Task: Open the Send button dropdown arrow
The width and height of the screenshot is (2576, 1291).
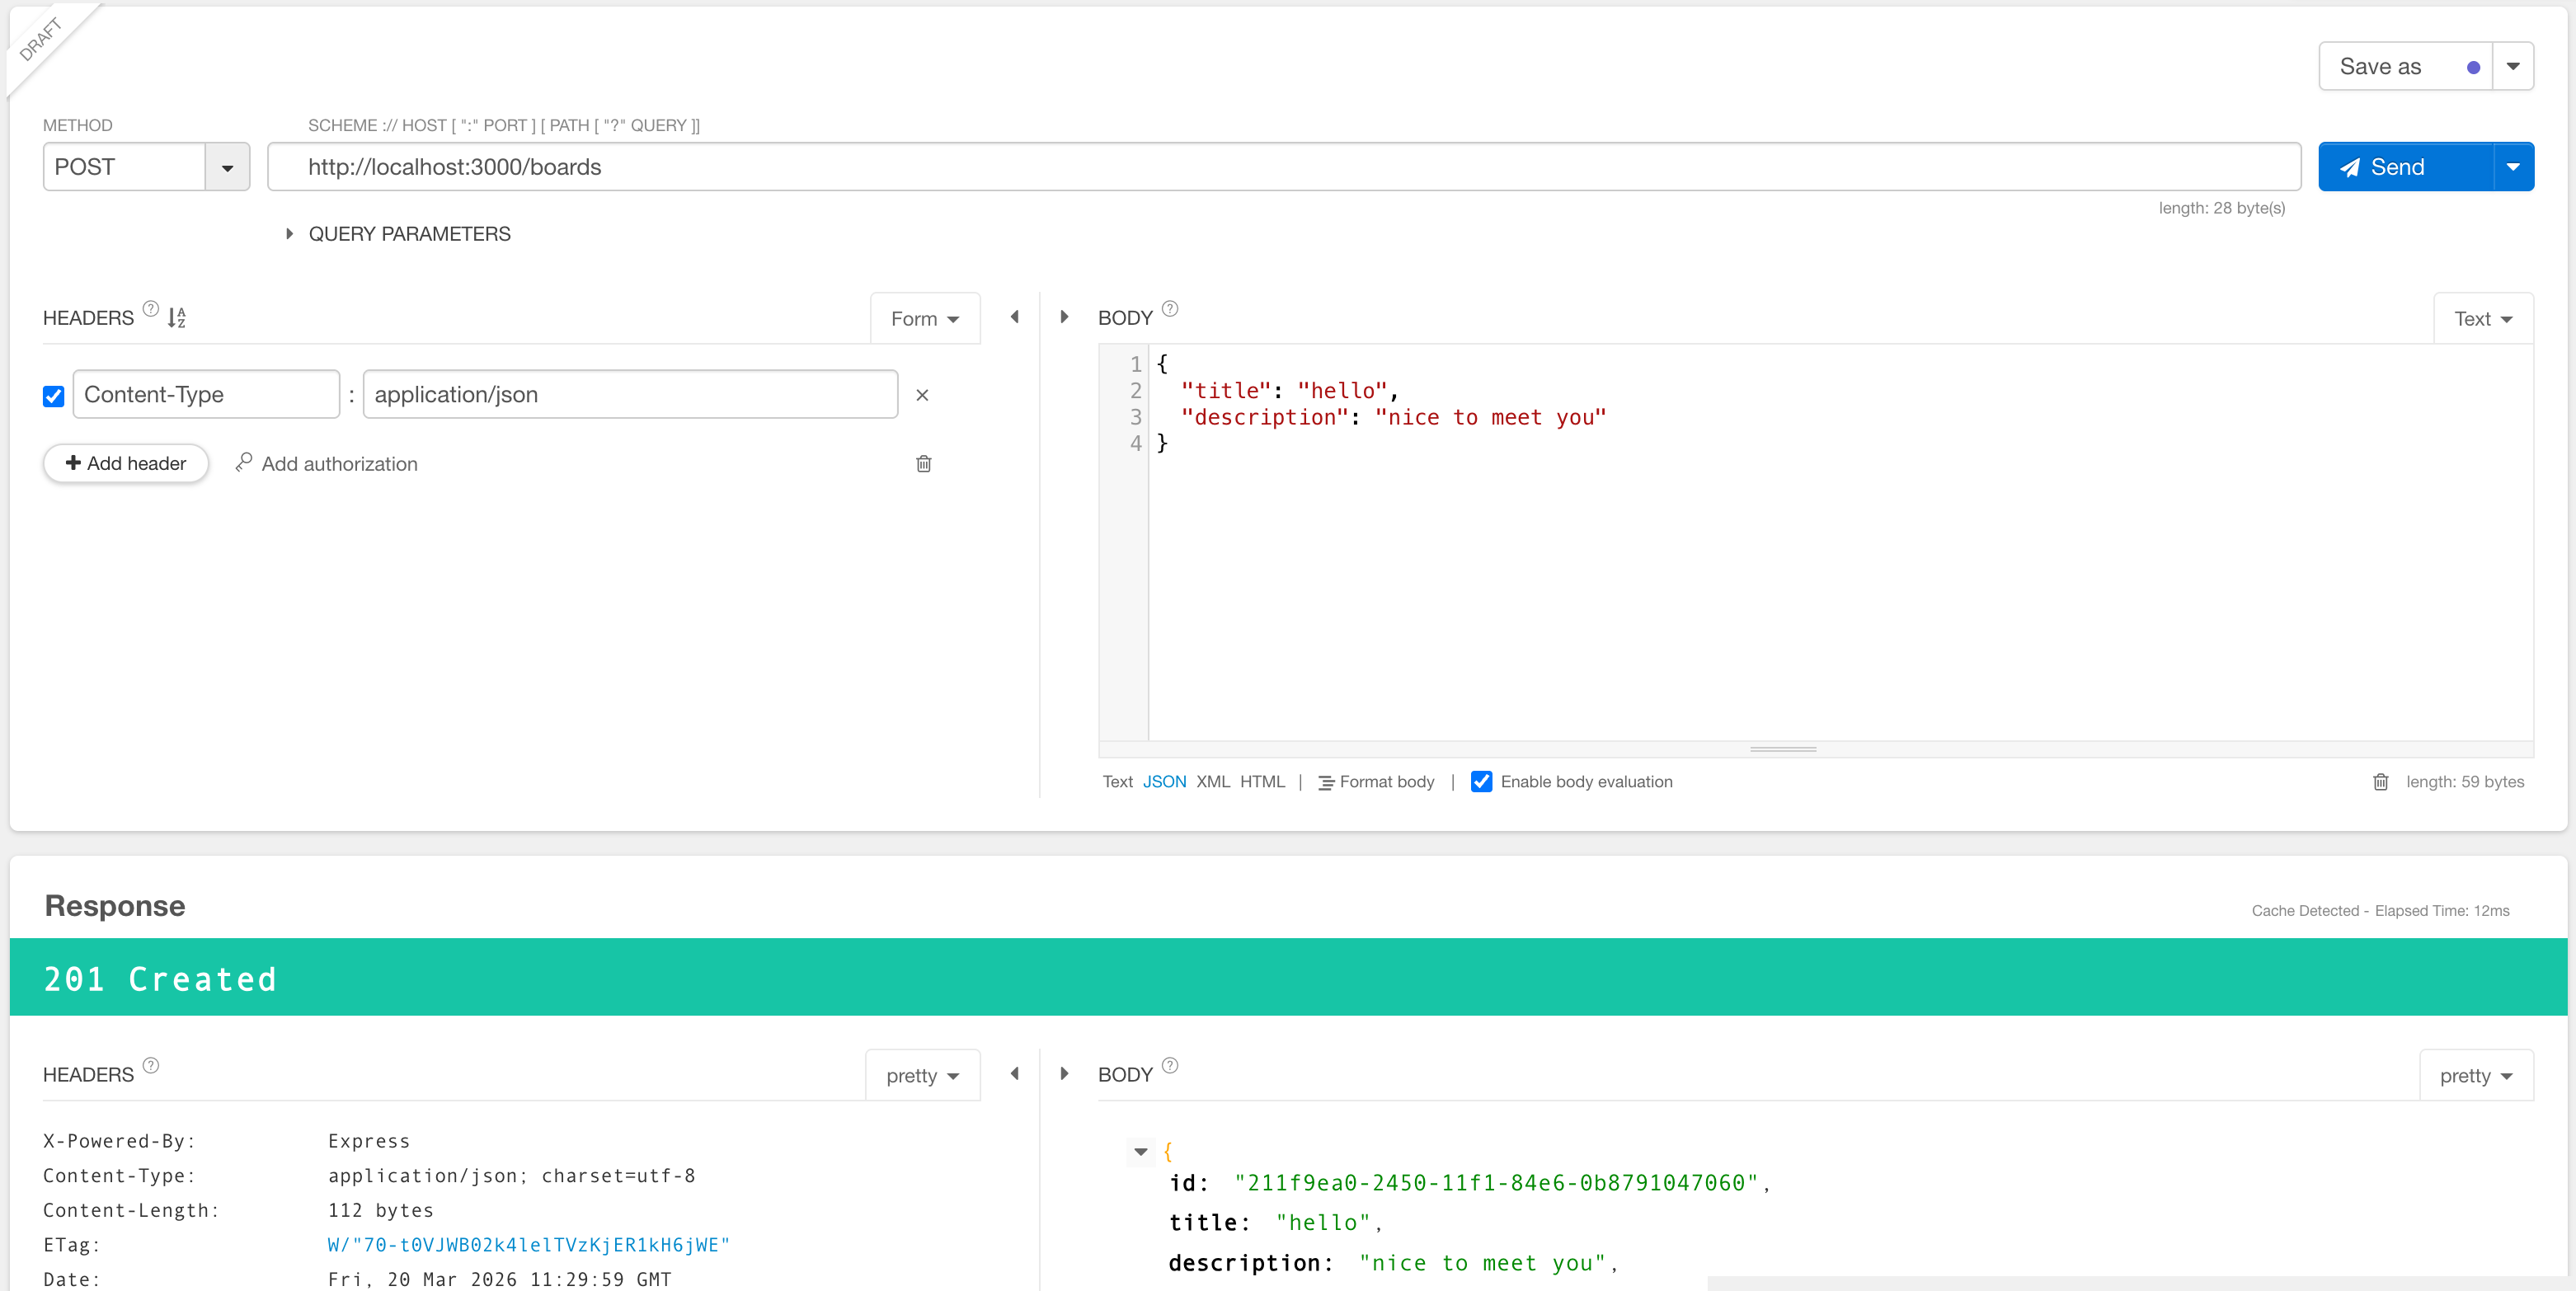Action: (2512, 167)
